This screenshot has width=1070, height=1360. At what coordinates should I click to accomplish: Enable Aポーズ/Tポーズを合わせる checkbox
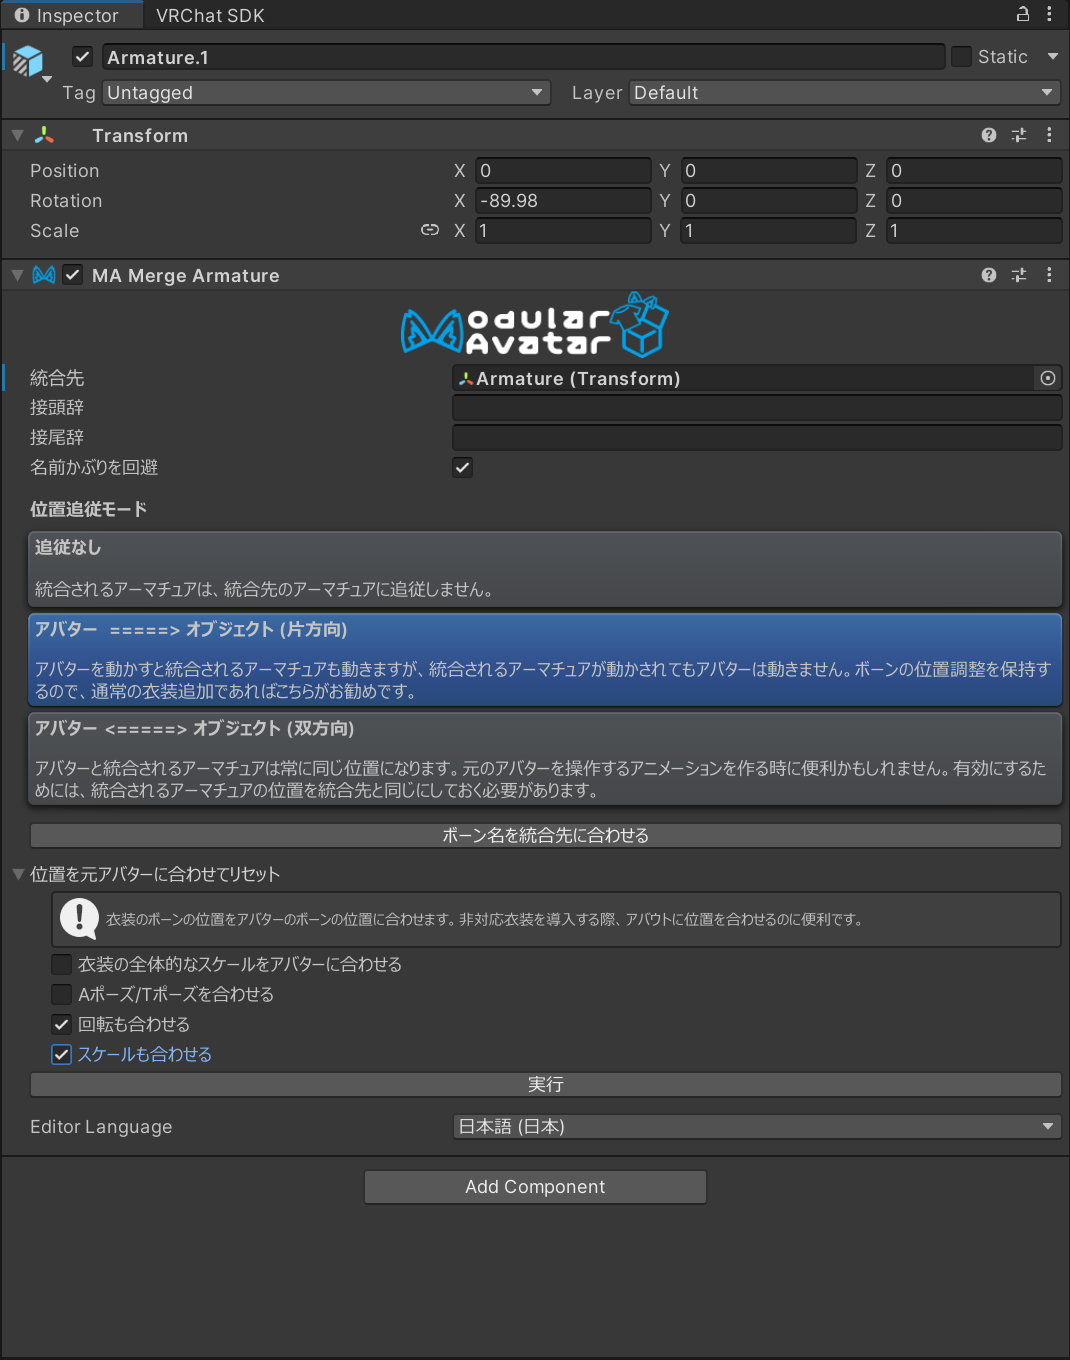(x=61, y=994)
